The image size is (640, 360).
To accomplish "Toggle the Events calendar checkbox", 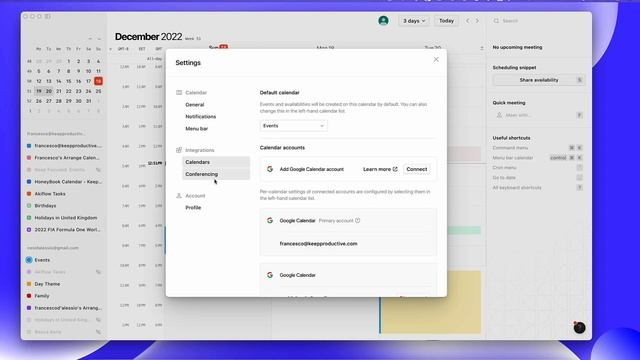I will pos(29,260).
